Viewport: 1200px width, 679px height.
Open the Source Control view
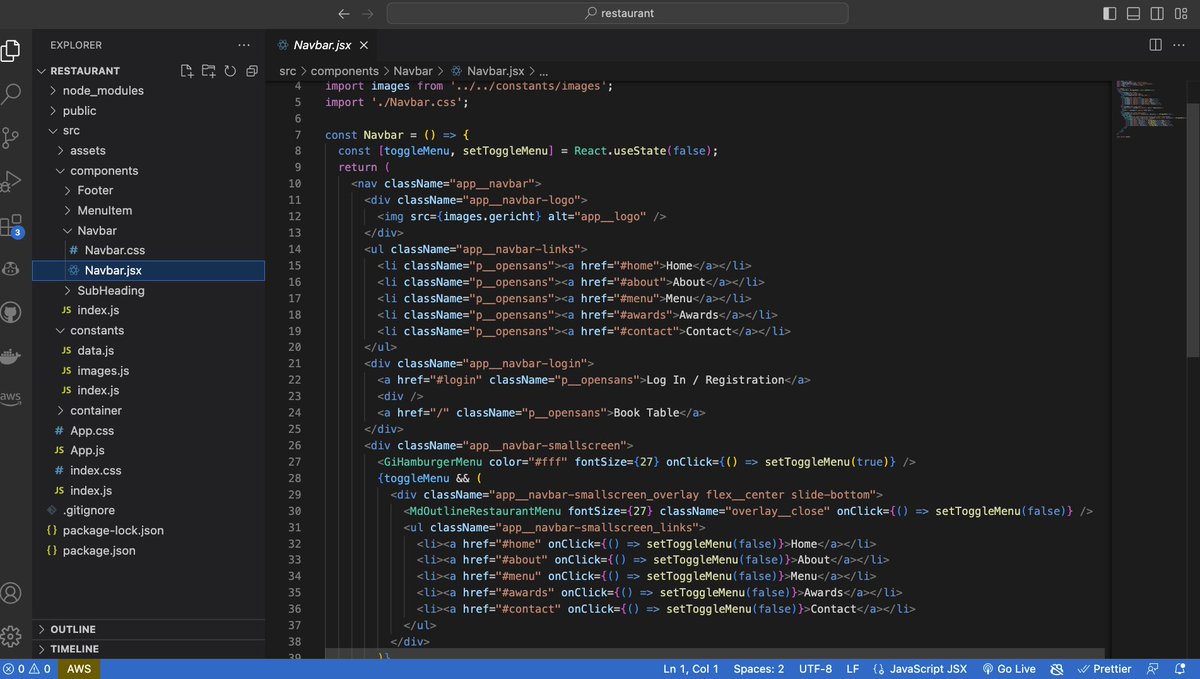point(11,138)
